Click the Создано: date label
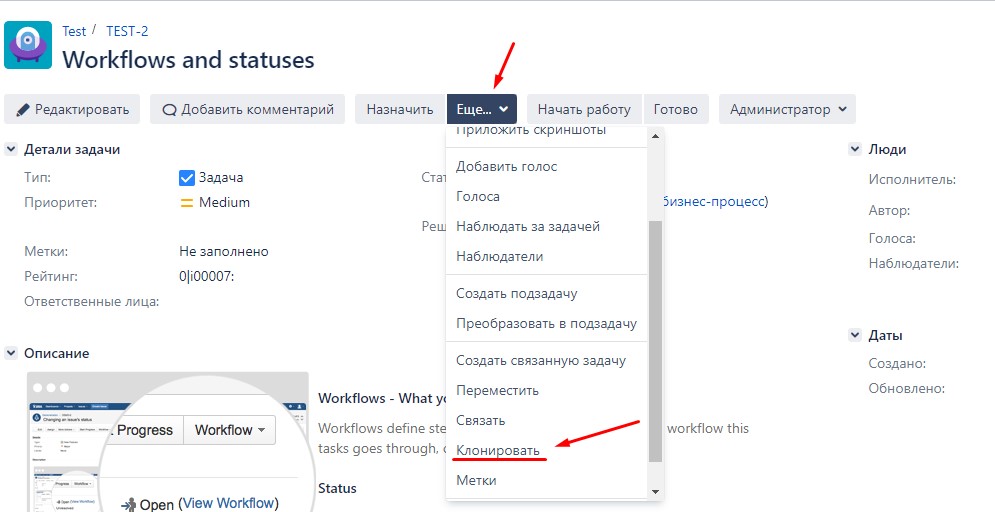 click(x=897, y=364)
